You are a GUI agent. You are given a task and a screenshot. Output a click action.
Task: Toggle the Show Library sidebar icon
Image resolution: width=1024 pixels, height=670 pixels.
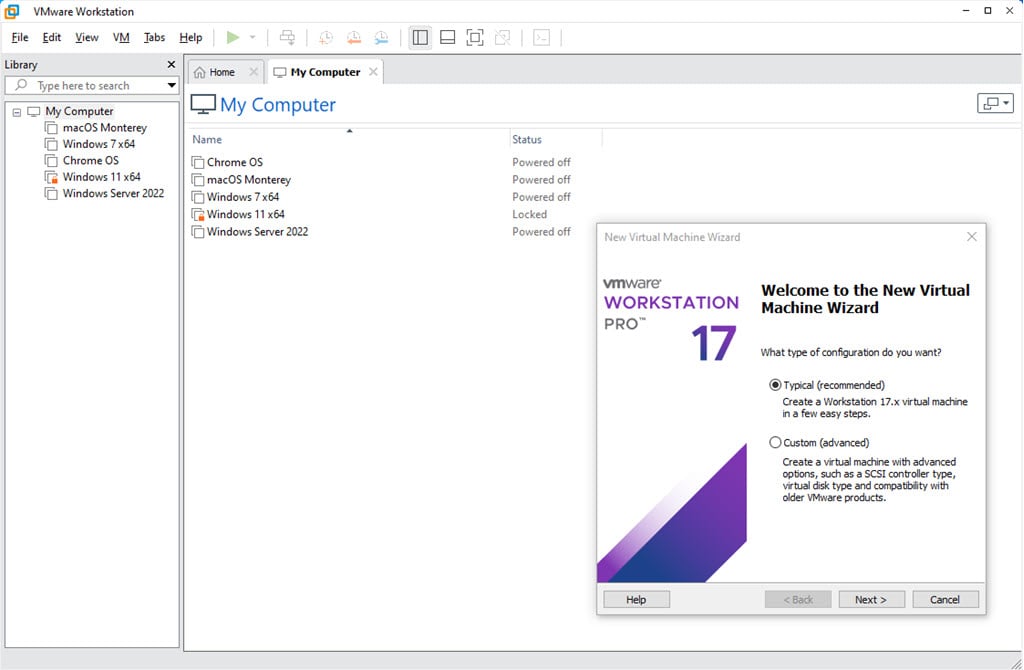pyautogui.click(x=421, y=38)
